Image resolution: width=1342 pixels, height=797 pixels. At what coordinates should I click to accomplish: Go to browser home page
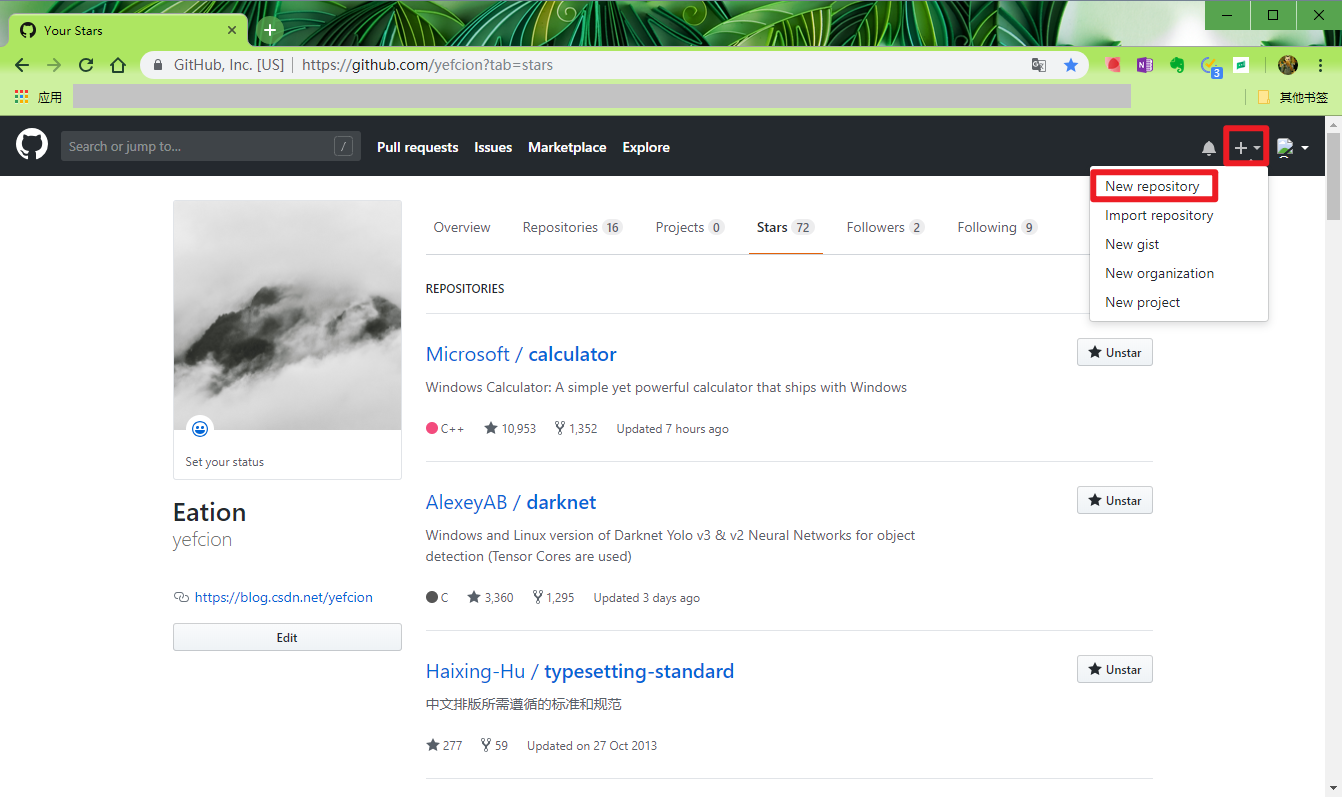118,65
